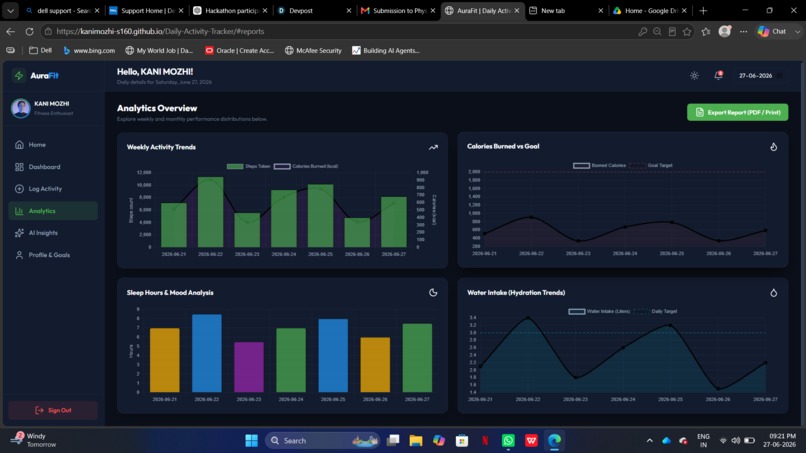Open My World Job bookmark
This screenshot has width=806, height=453.
point(159,50)
